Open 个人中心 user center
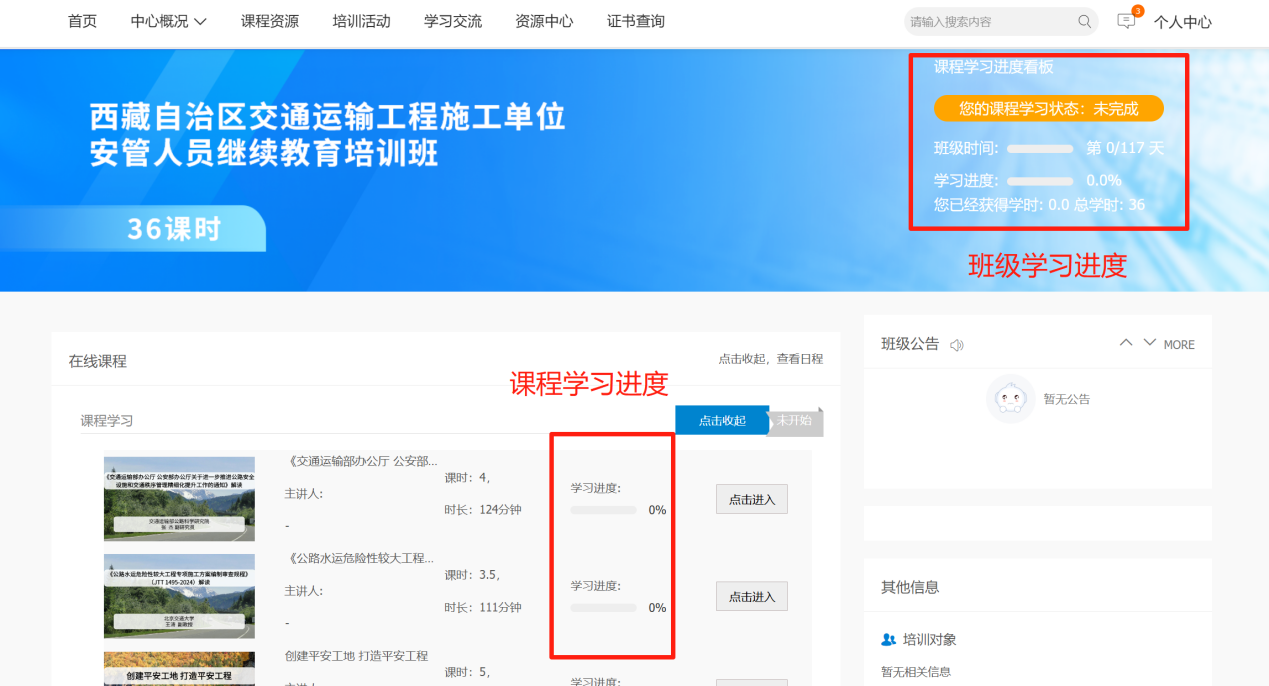Image resolution: width=1269 pixels, height=686 pixels. [1182, 22]
